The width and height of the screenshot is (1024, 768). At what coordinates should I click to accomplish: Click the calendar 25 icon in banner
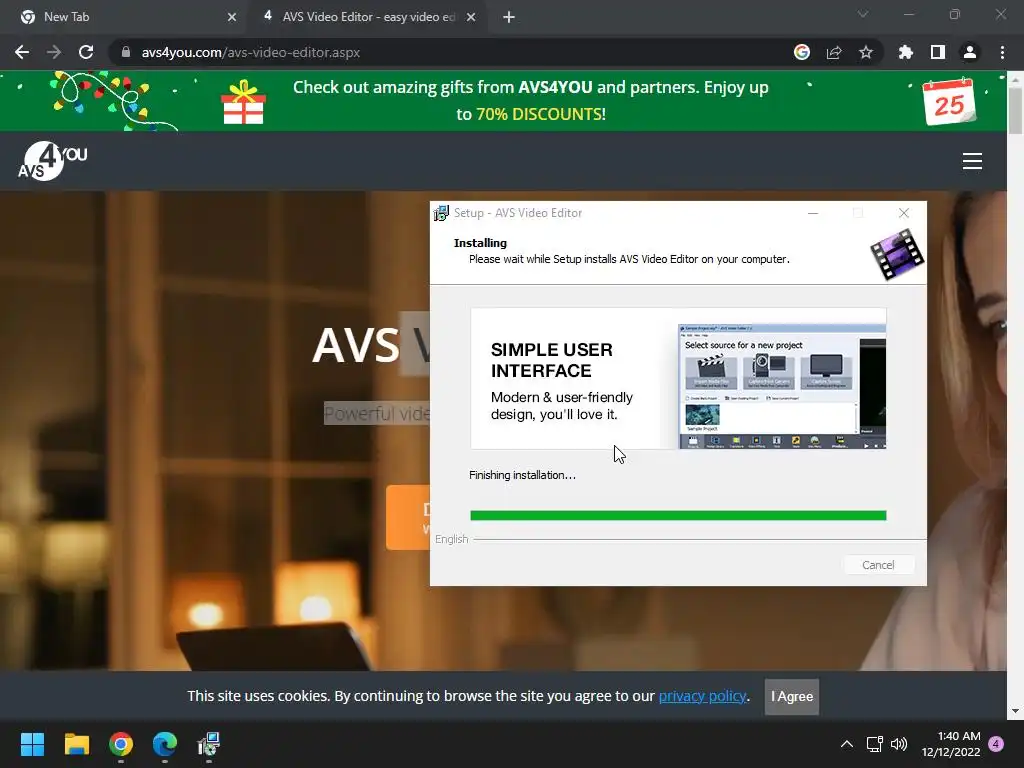[x=949, y=101]
